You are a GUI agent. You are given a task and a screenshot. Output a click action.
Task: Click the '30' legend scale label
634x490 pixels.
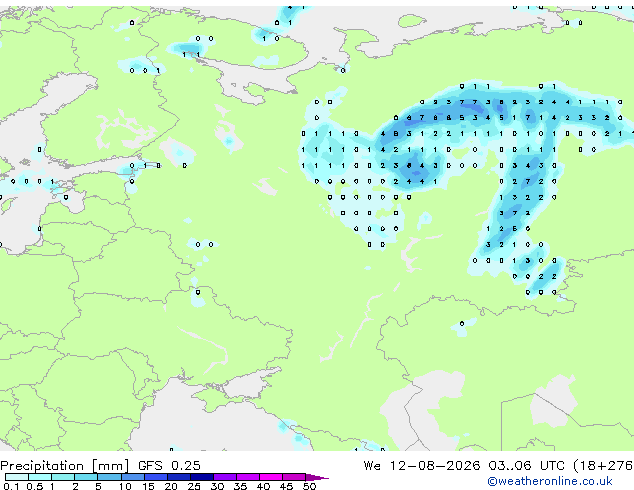[218, 486]
